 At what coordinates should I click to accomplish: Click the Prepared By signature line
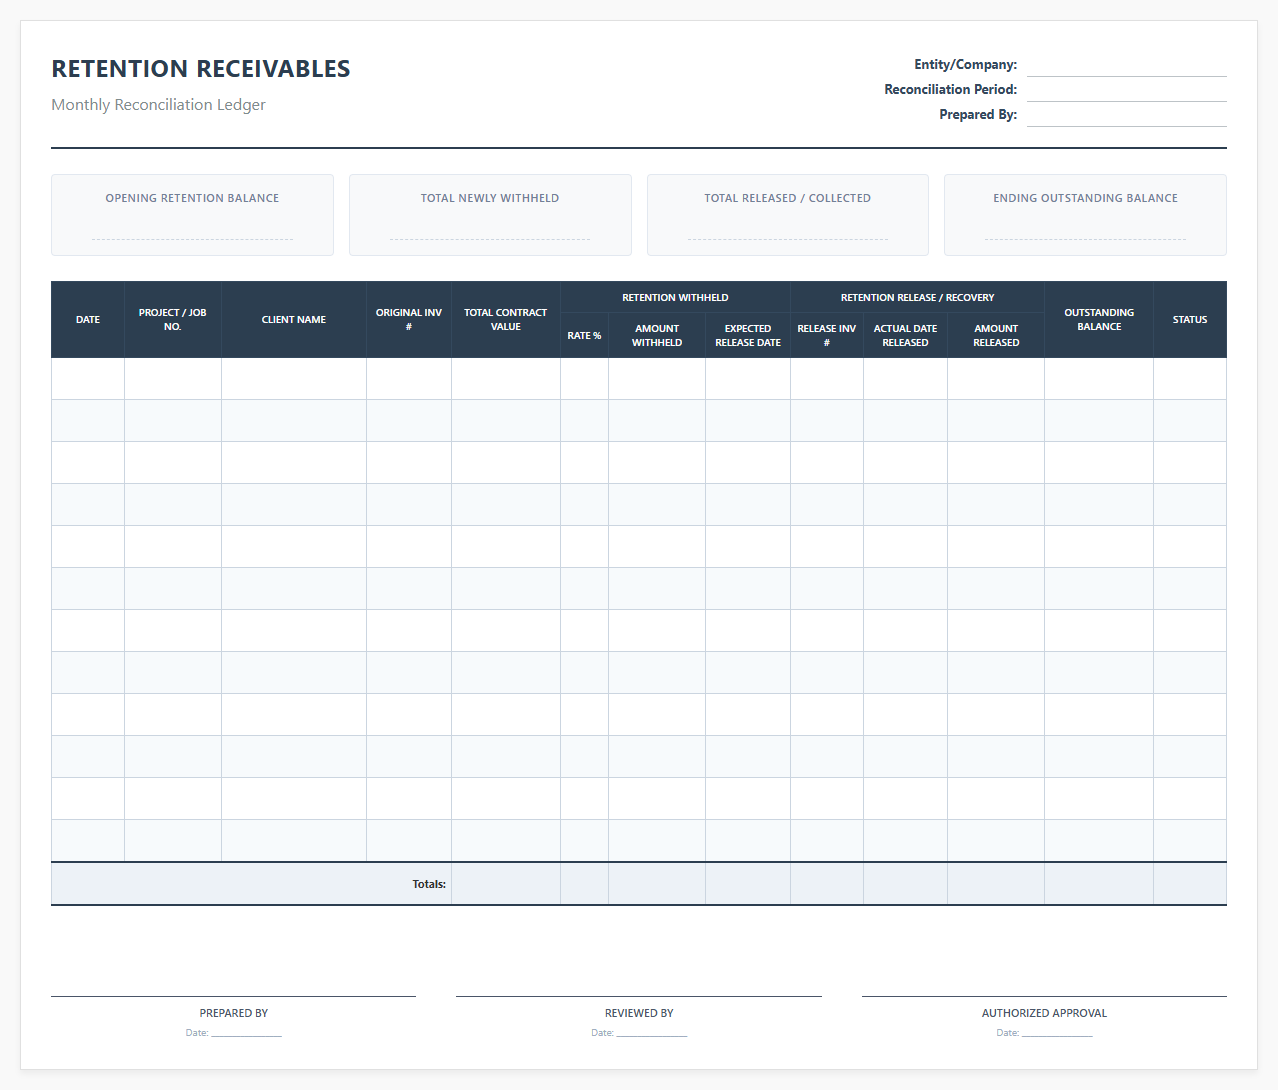[233, 996]
